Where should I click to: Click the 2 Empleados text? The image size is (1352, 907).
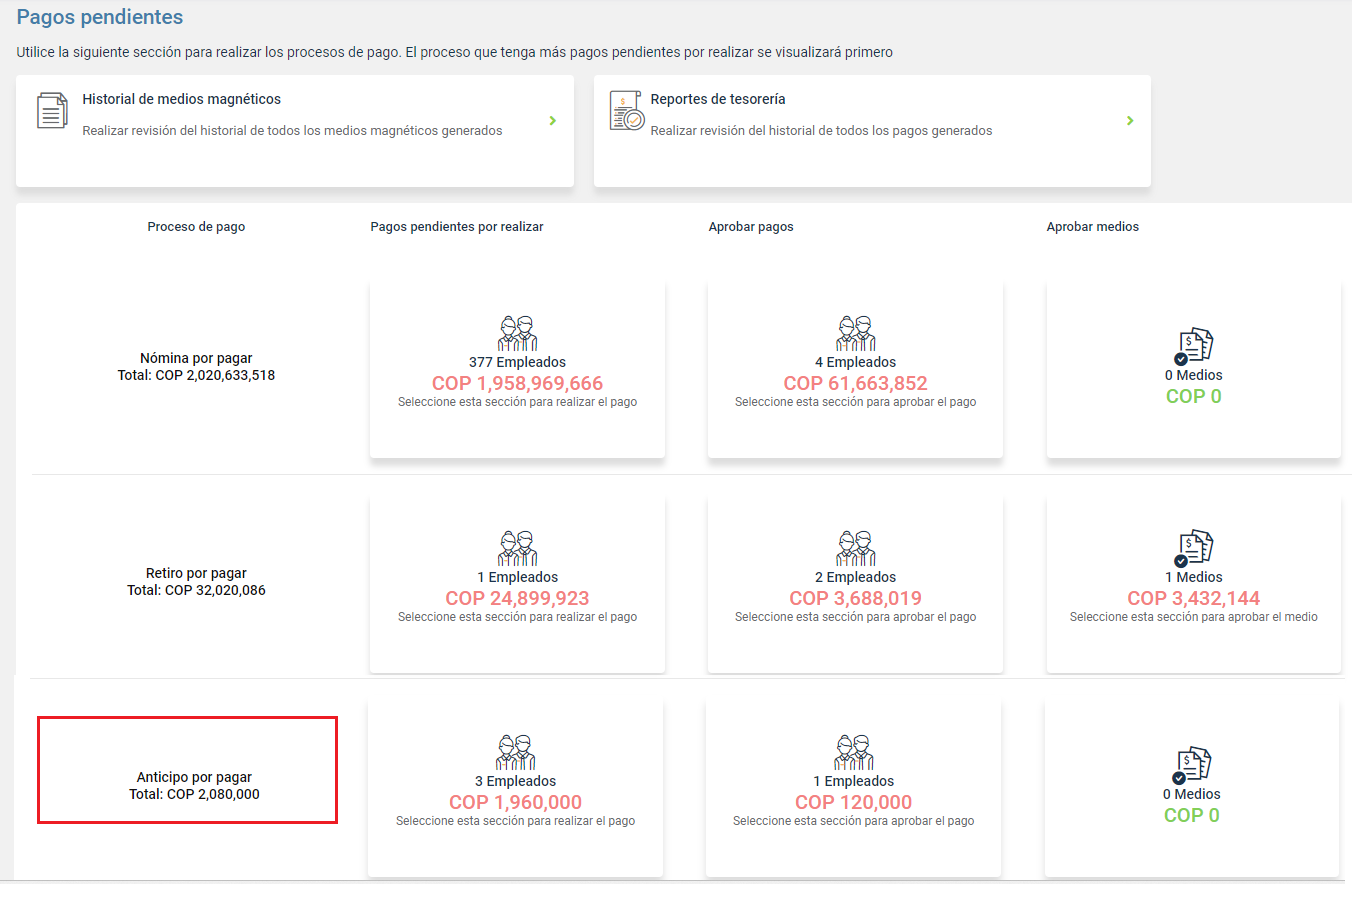855,577
